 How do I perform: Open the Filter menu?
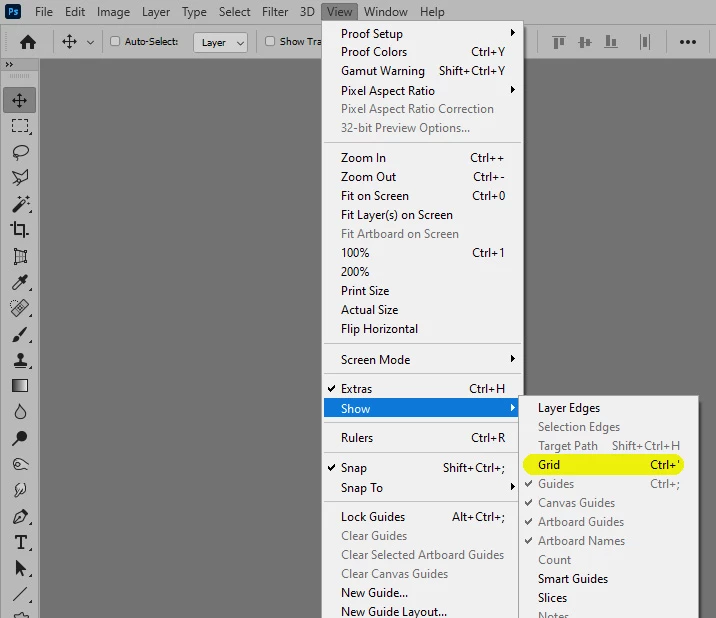(275, 11)
